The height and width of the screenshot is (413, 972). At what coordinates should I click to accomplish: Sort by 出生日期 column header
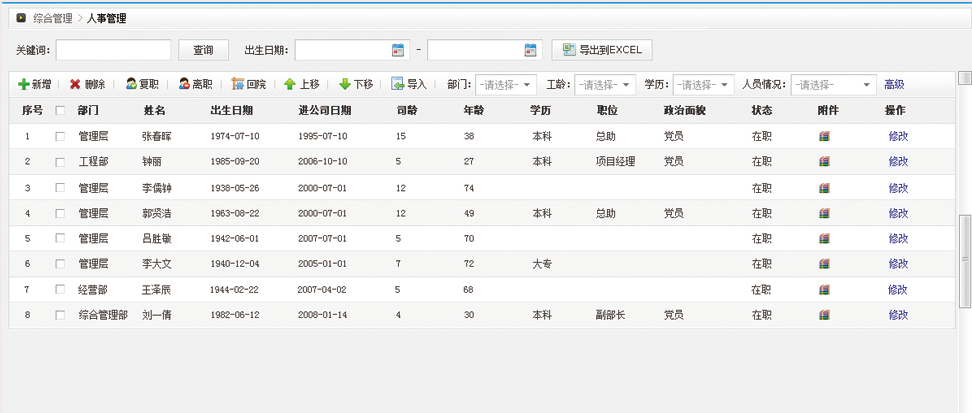[231, 110]
